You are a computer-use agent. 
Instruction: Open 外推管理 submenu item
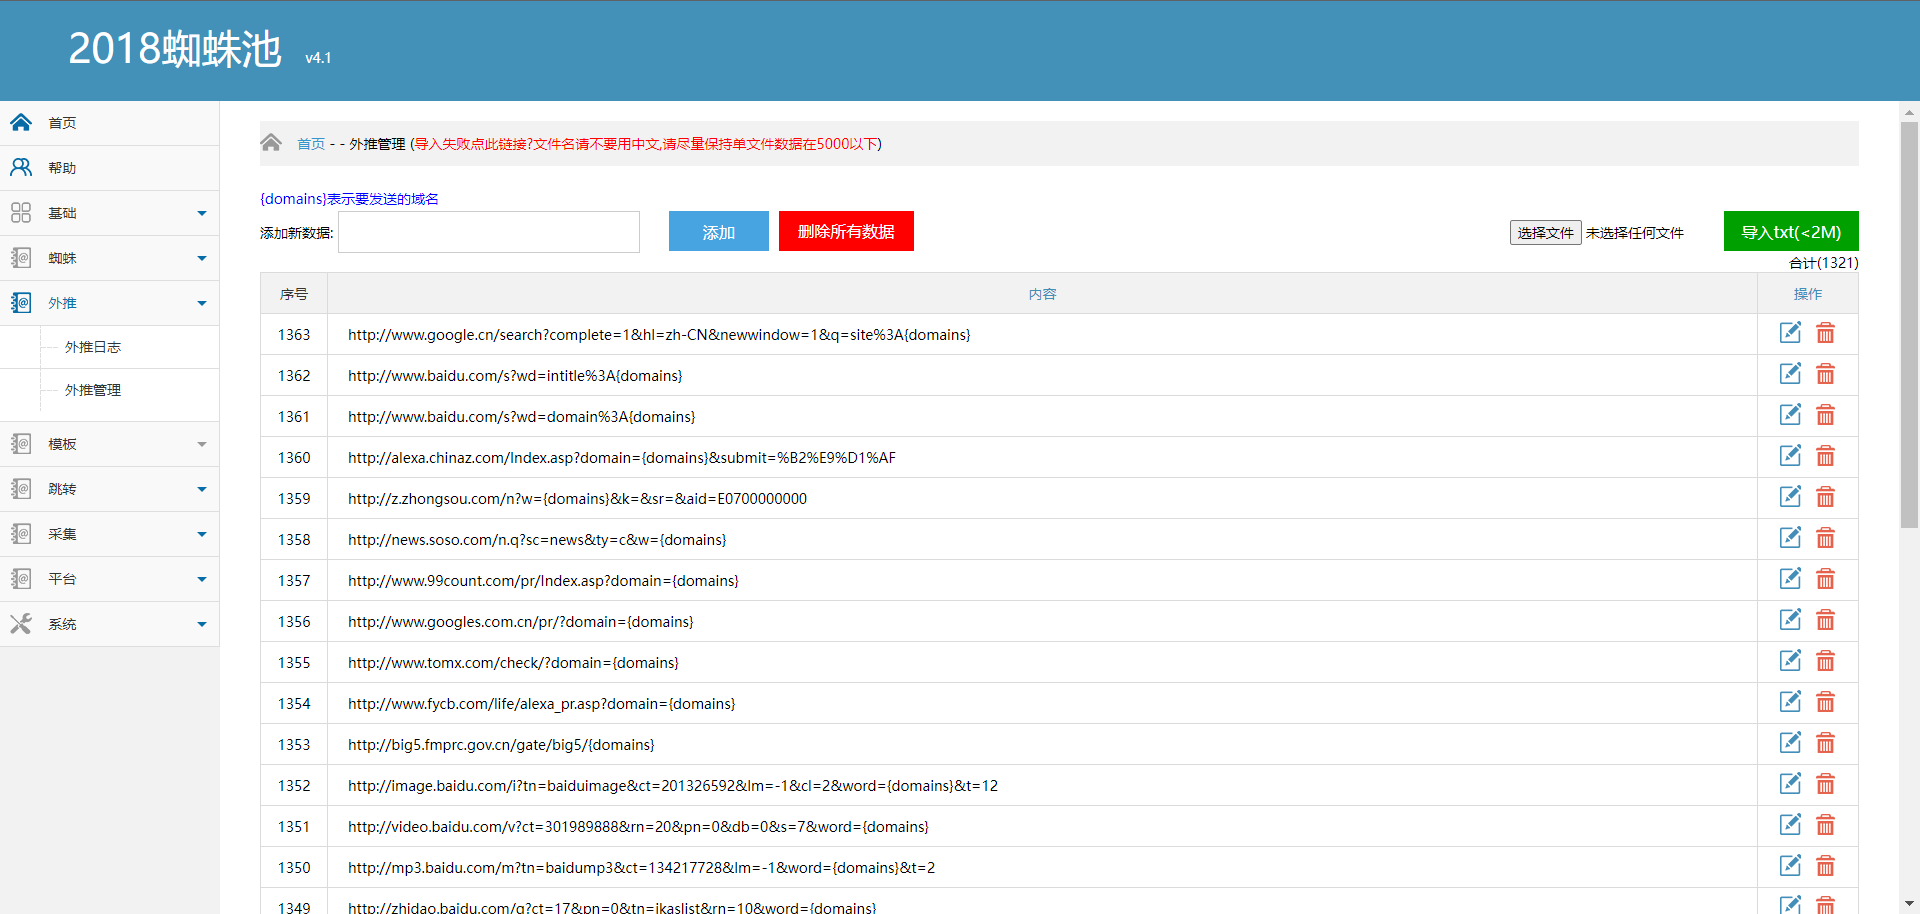[x=93, y=390]
